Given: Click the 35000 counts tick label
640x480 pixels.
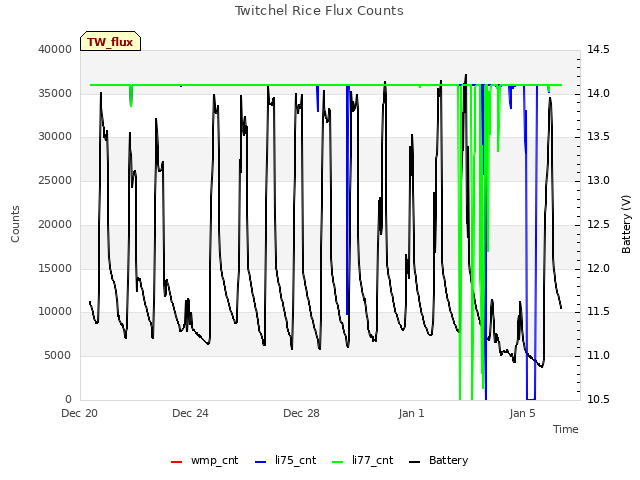Looking at the screenshot, I should (55, 93).
